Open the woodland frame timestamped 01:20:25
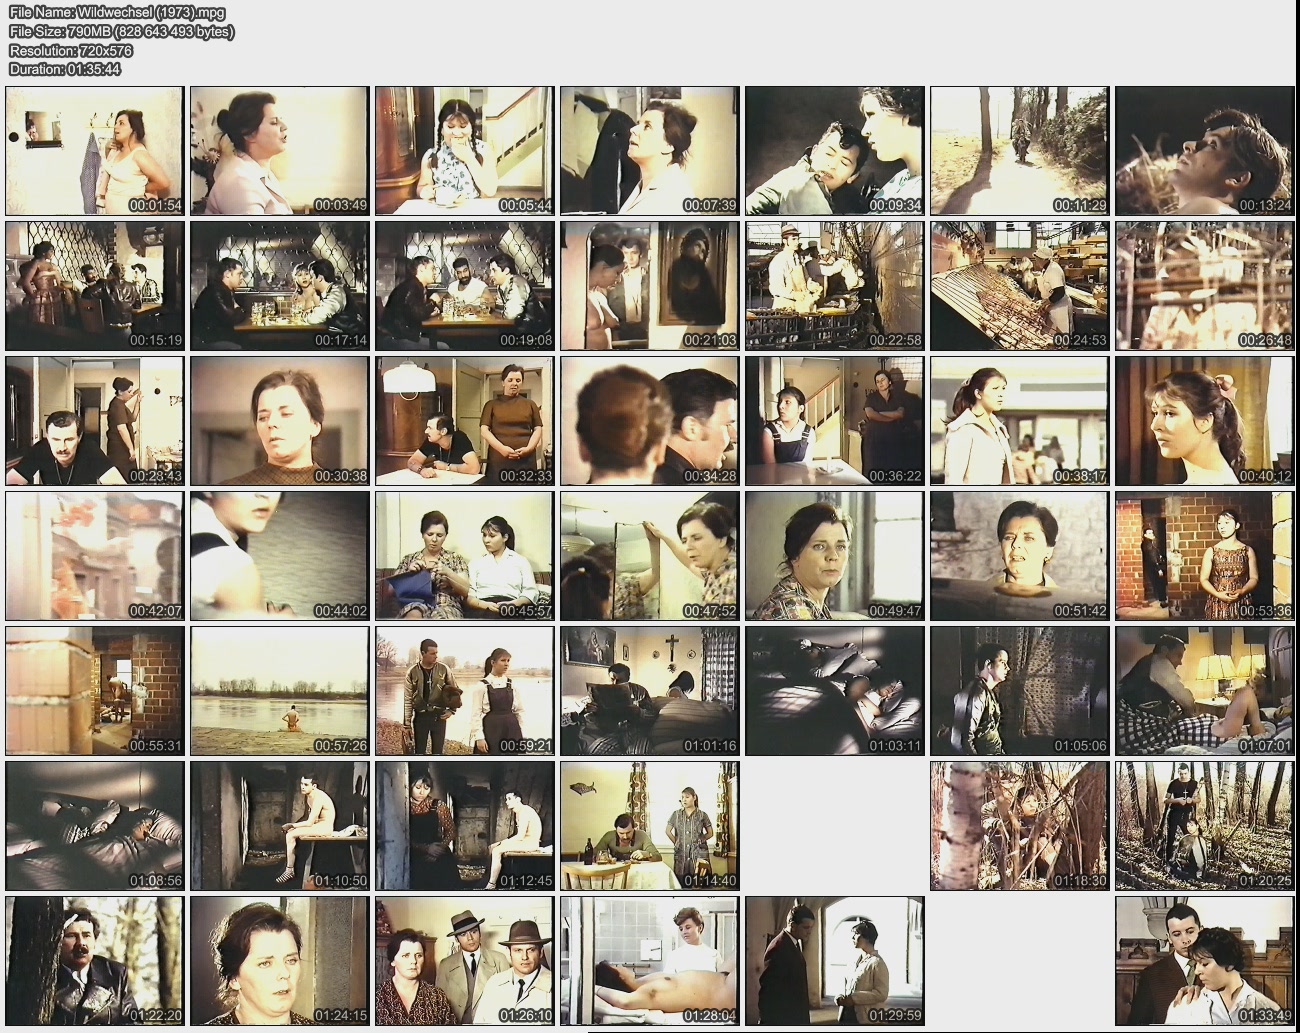 pos(1204,826)
